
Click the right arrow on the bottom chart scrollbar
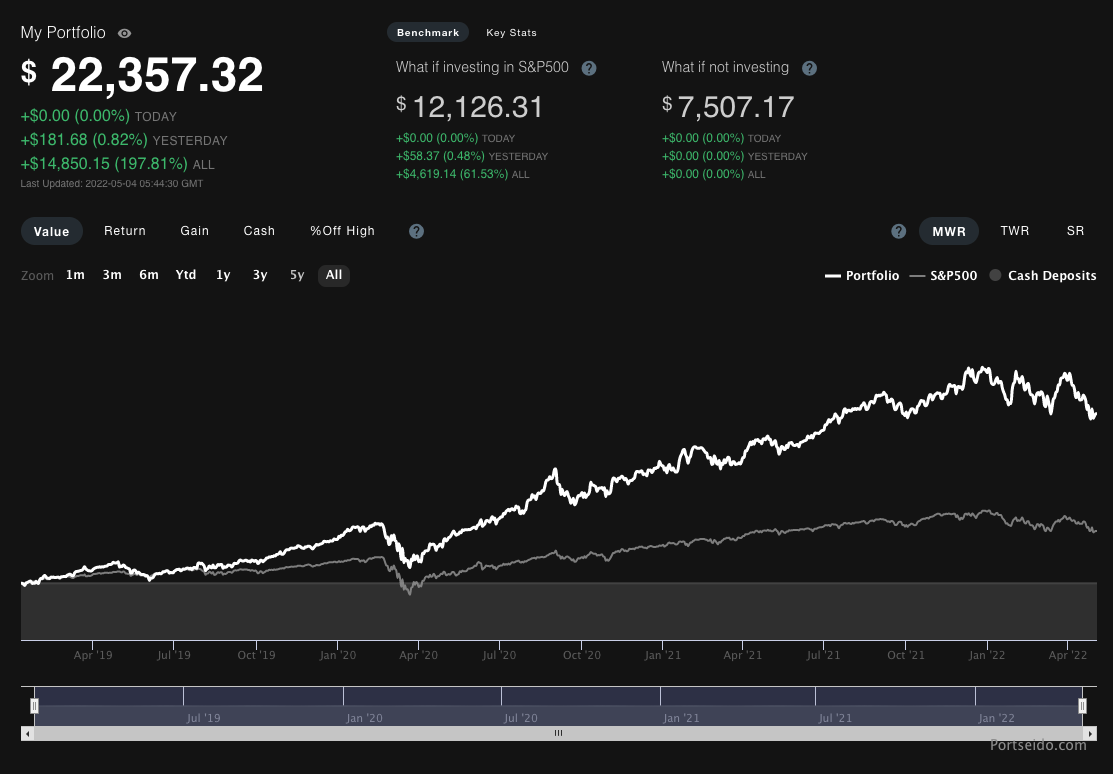1089,733
